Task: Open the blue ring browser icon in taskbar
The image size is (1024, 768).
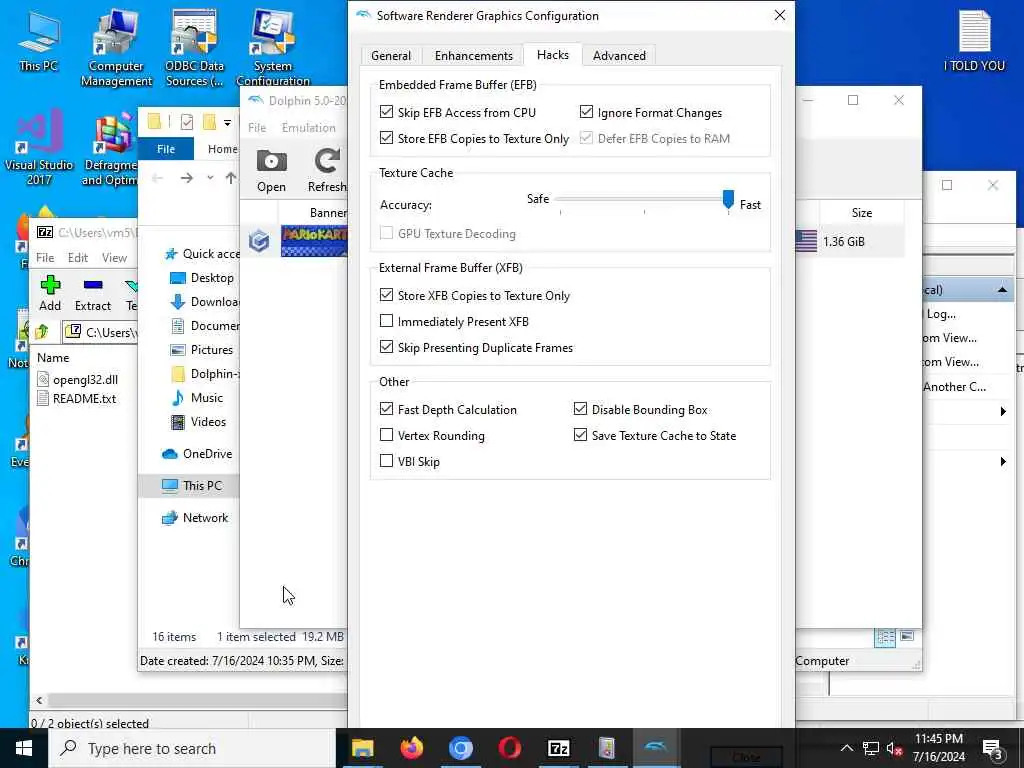Action: point(460,748)
